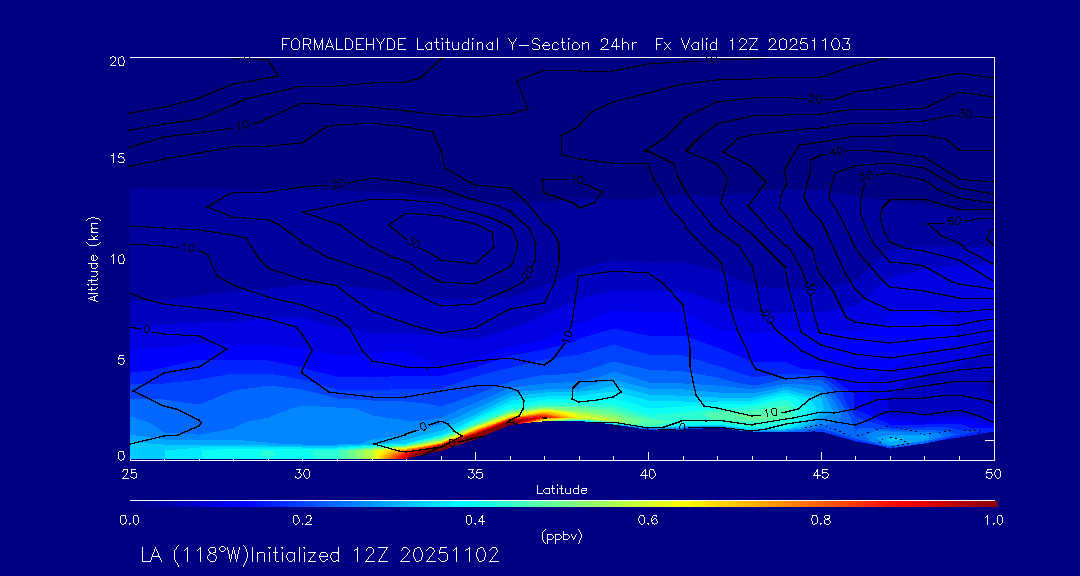Click the colorbar's 0.6 tick label
The width and height of the screenshot is (1080, 576).
648,520
